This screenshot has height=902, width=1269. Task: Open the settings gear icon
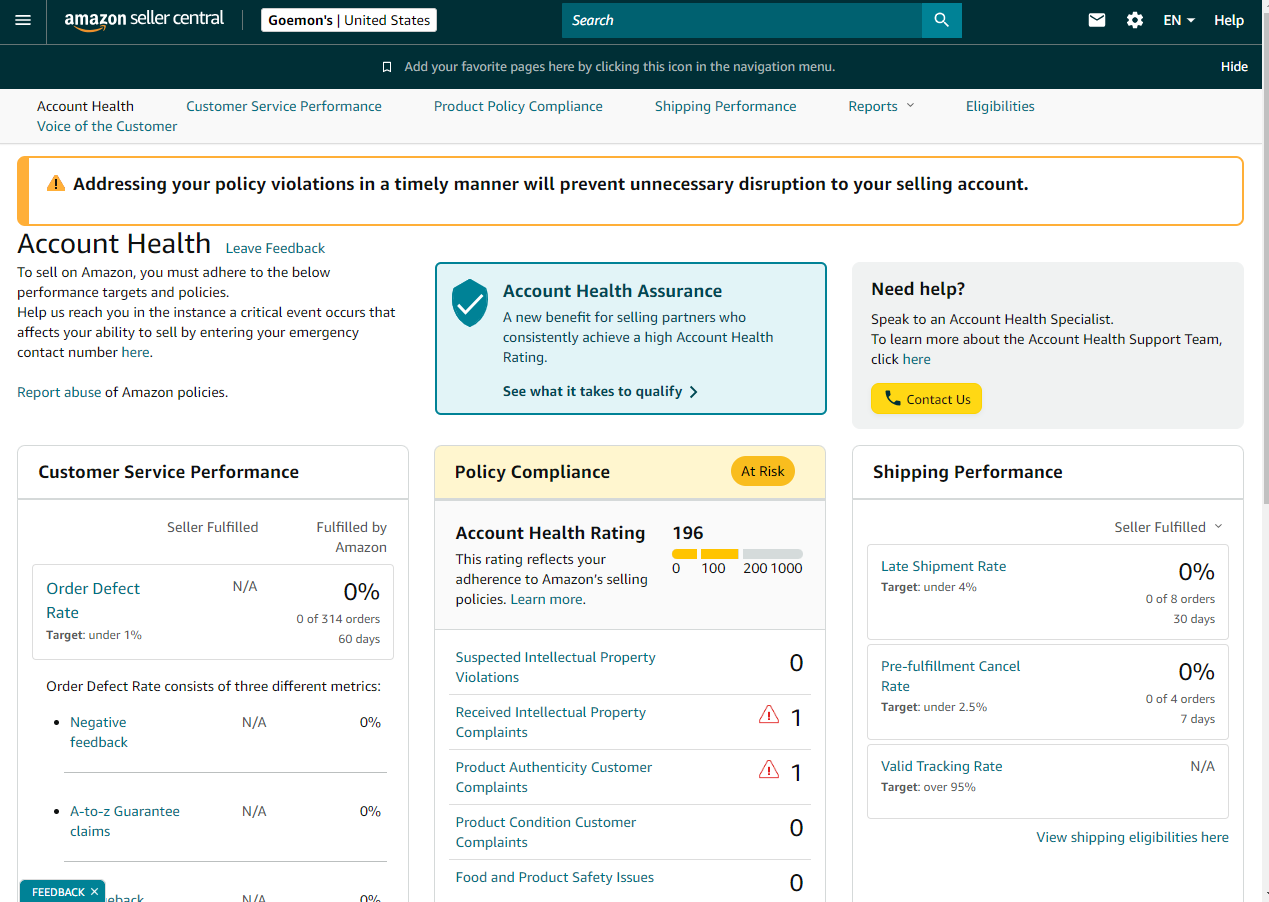(x=1135, y=20)
